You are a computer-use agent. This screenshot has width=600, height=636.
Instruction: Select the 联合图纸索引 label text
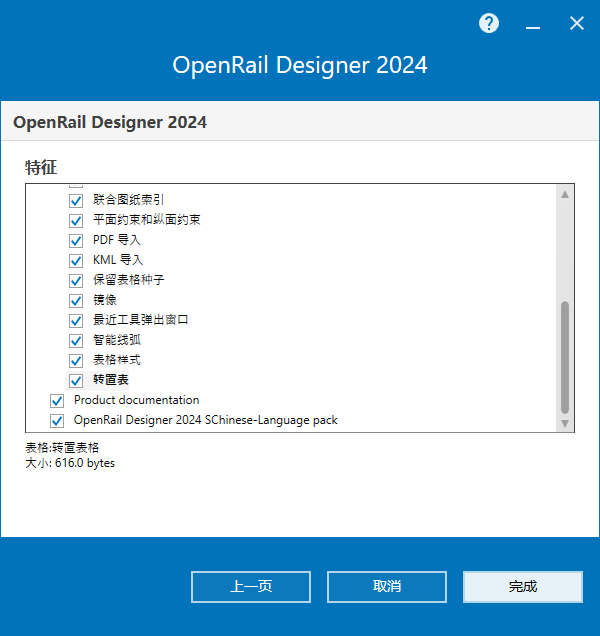point(129,200)
